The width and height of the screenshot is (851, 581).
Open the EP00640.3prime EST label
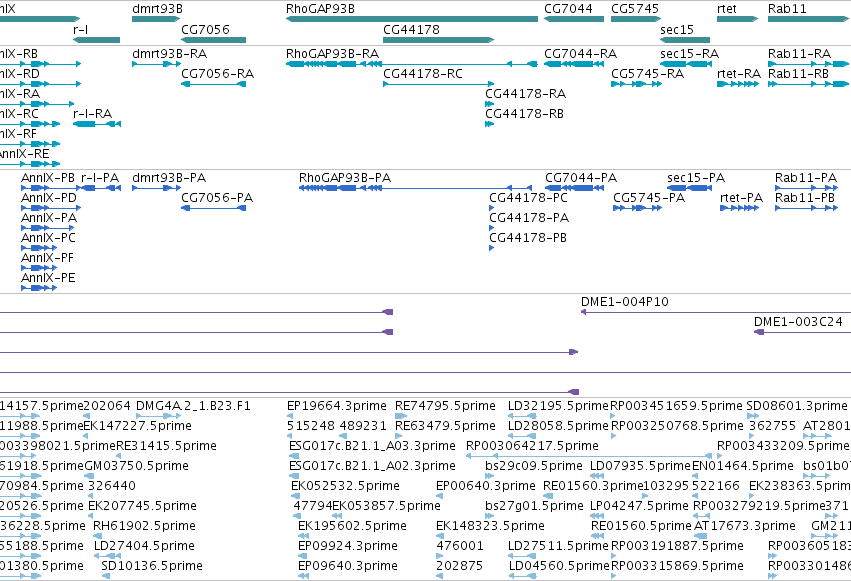[486, 486]
